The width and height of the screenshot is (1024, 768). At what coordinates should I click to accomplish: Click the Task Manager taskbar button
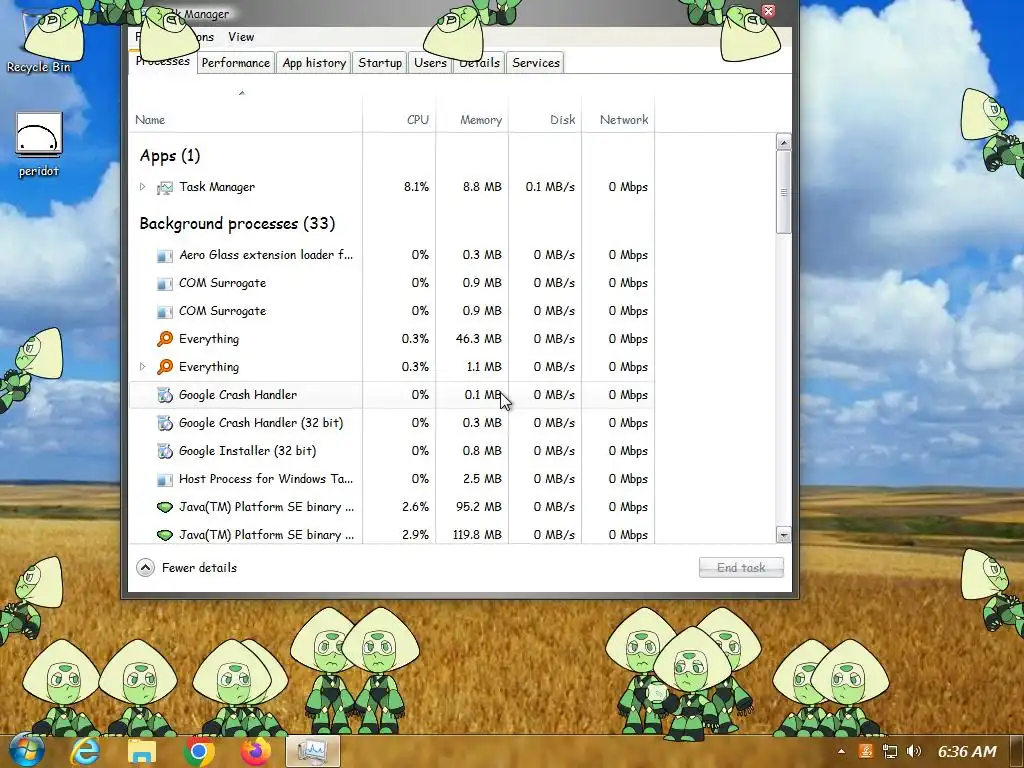click(x=313, y=752)
